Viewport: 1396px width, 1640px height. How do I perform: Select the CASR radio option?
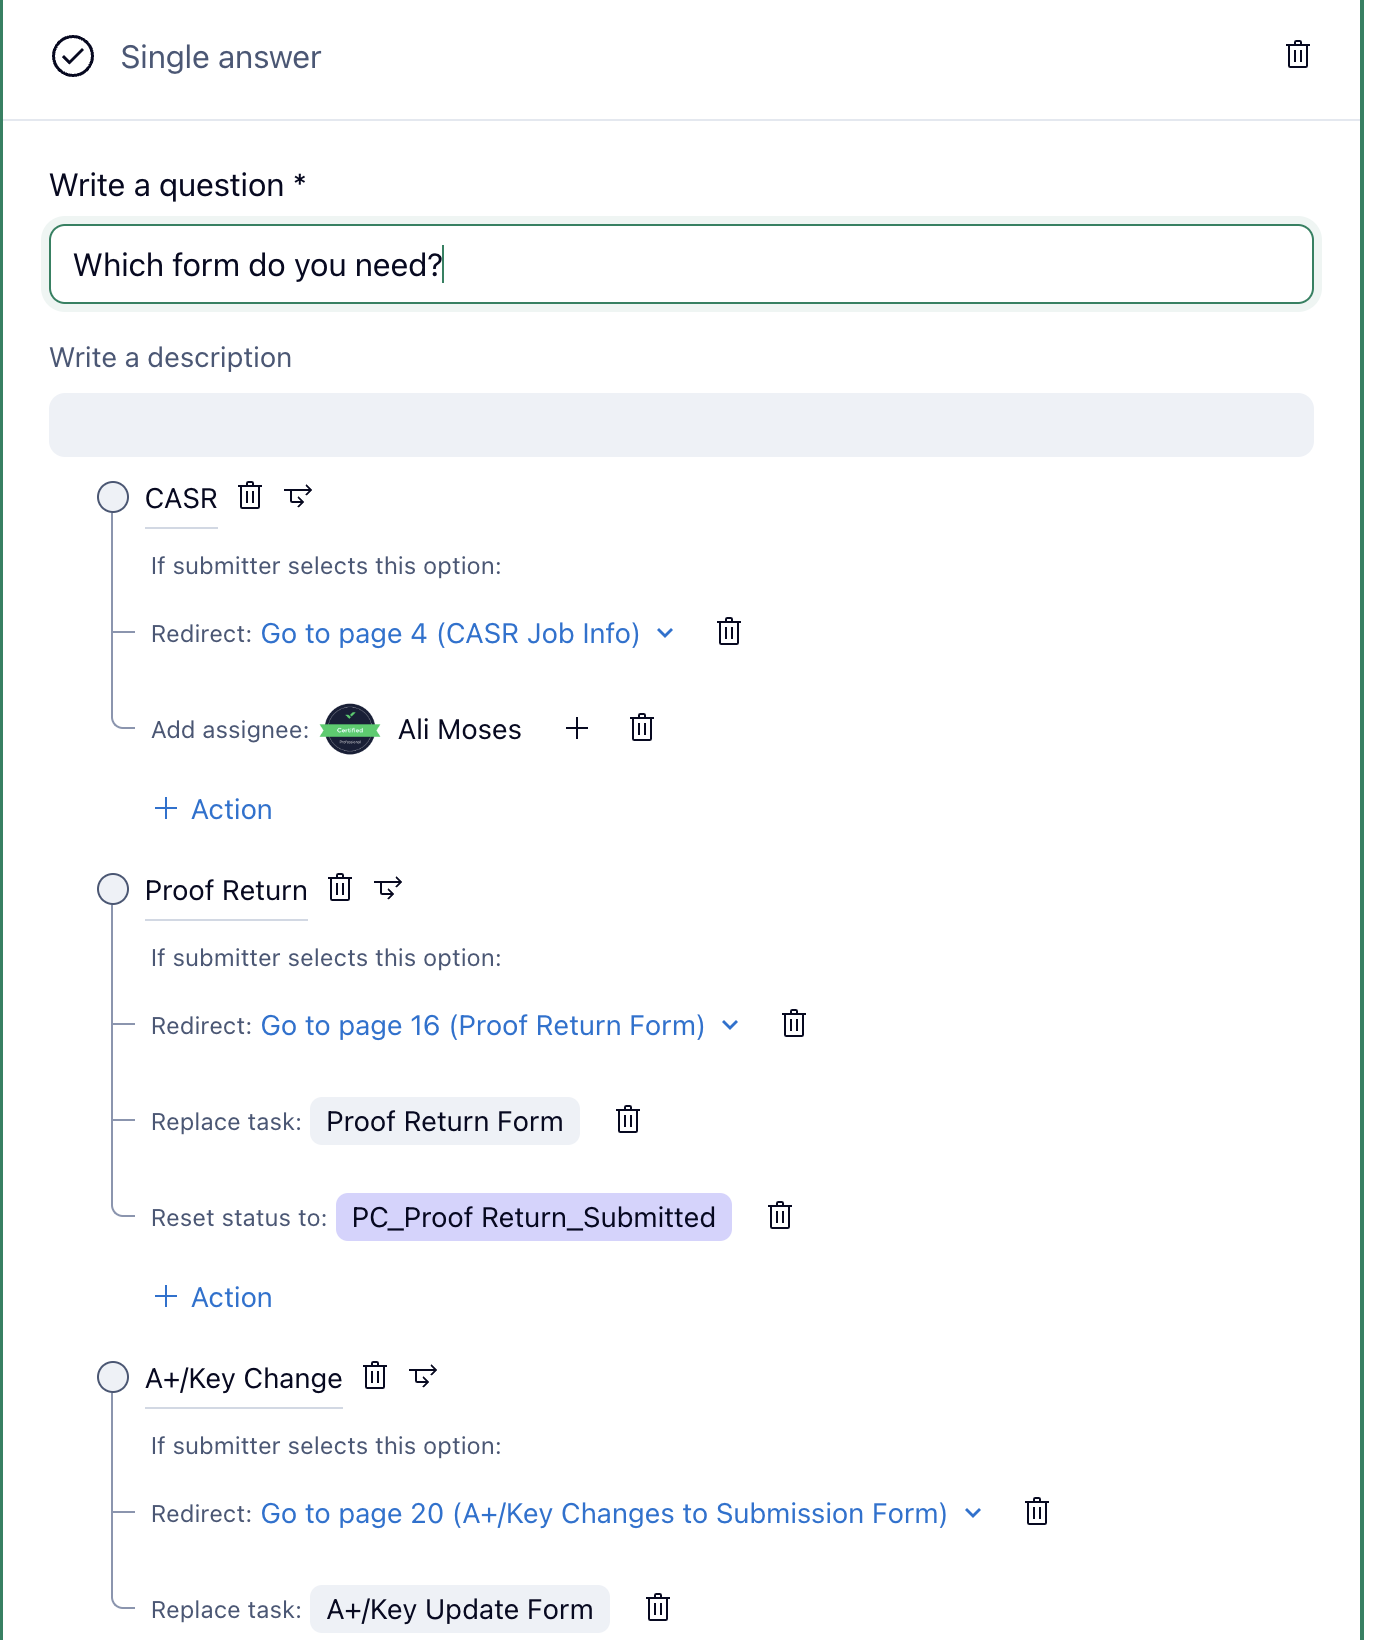(x=113, y=497)
